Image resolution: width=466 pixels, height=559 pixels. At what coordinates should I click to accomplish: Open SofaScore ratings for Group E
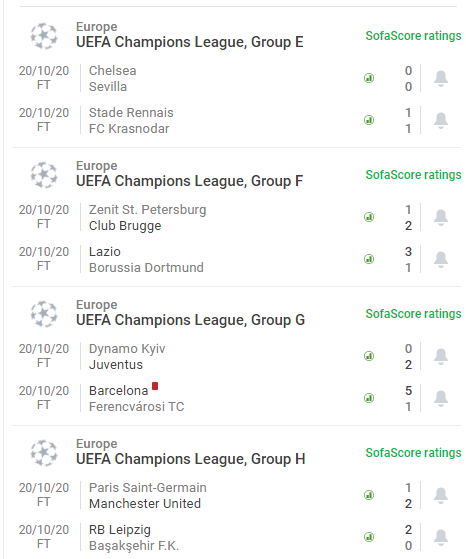[413, 36]
